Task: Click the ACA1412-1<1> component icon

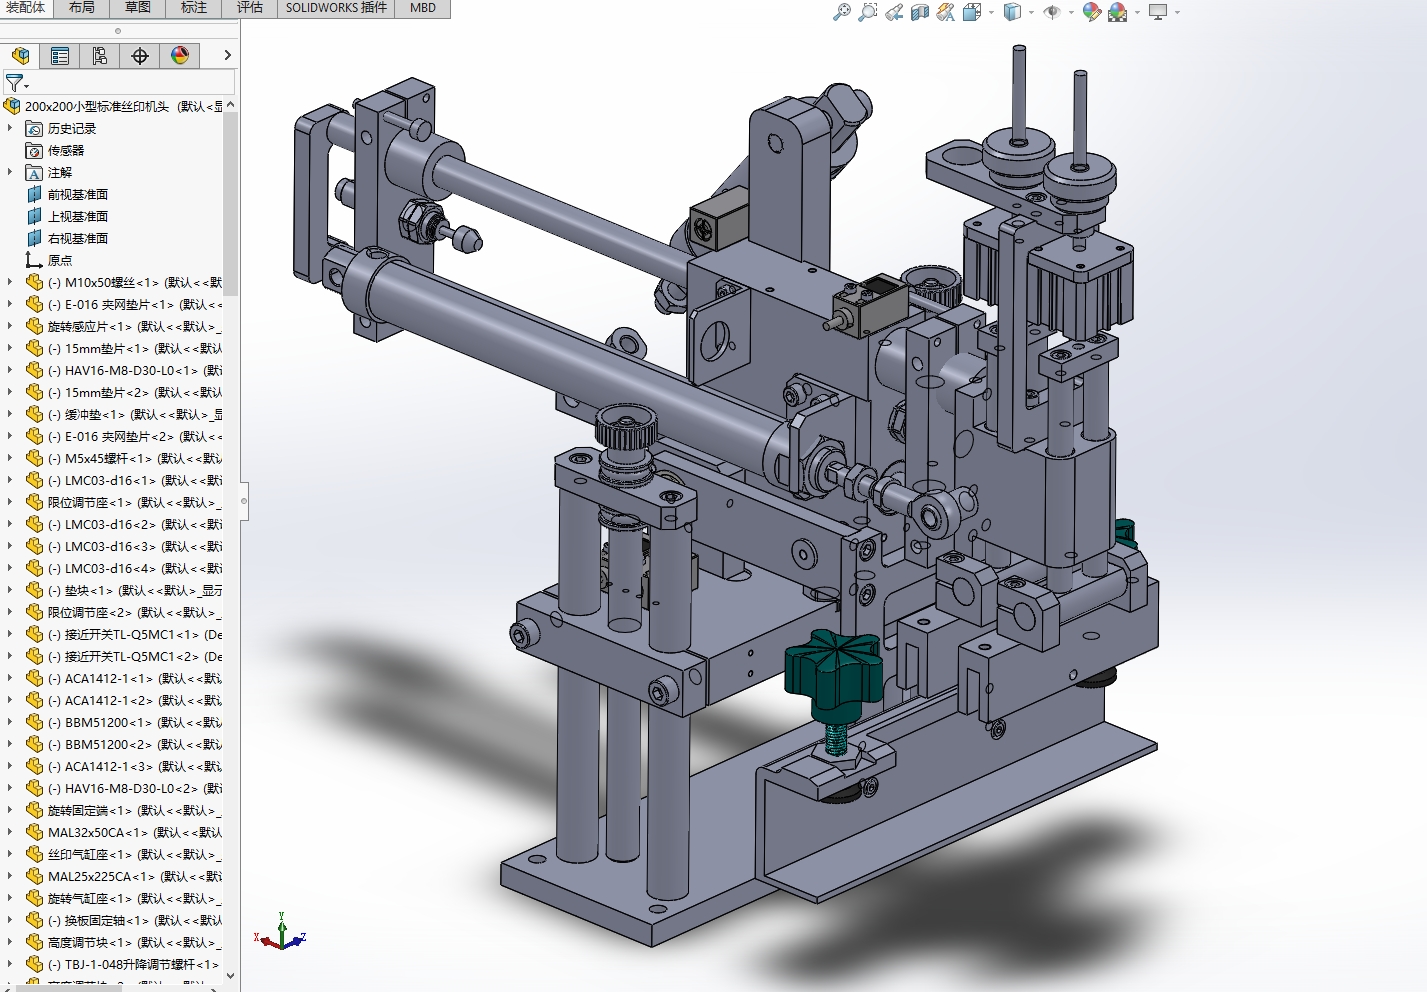Action: [x=34, y=678]
